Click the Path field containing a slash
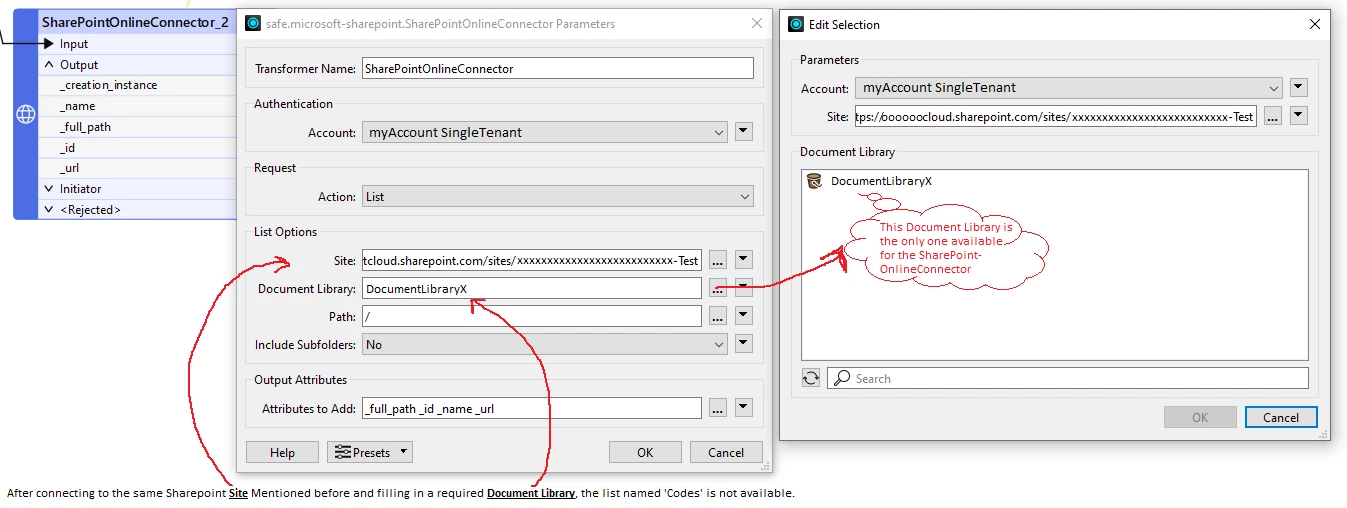Viewport: 1347px width, 508px height. pyautogui.click(x=532, y=316)
